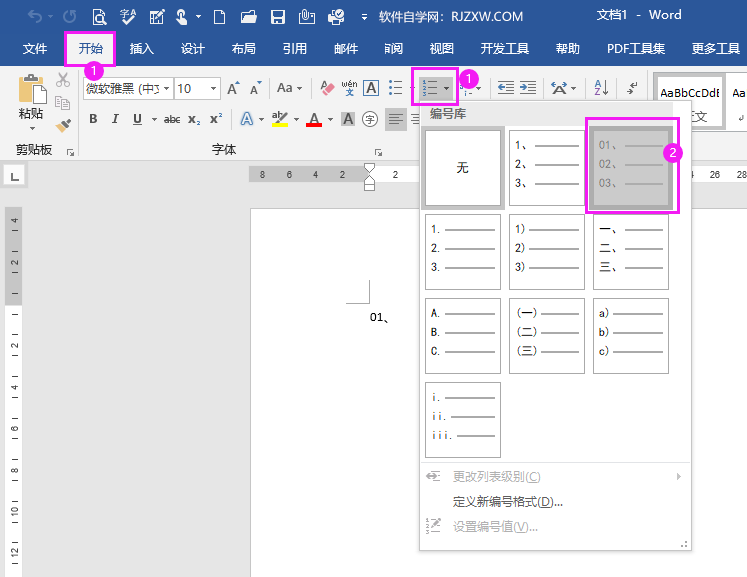Screen dimensions: 747x577
Task: Open the font name dropdown
Action: click(x=166, y=89)
